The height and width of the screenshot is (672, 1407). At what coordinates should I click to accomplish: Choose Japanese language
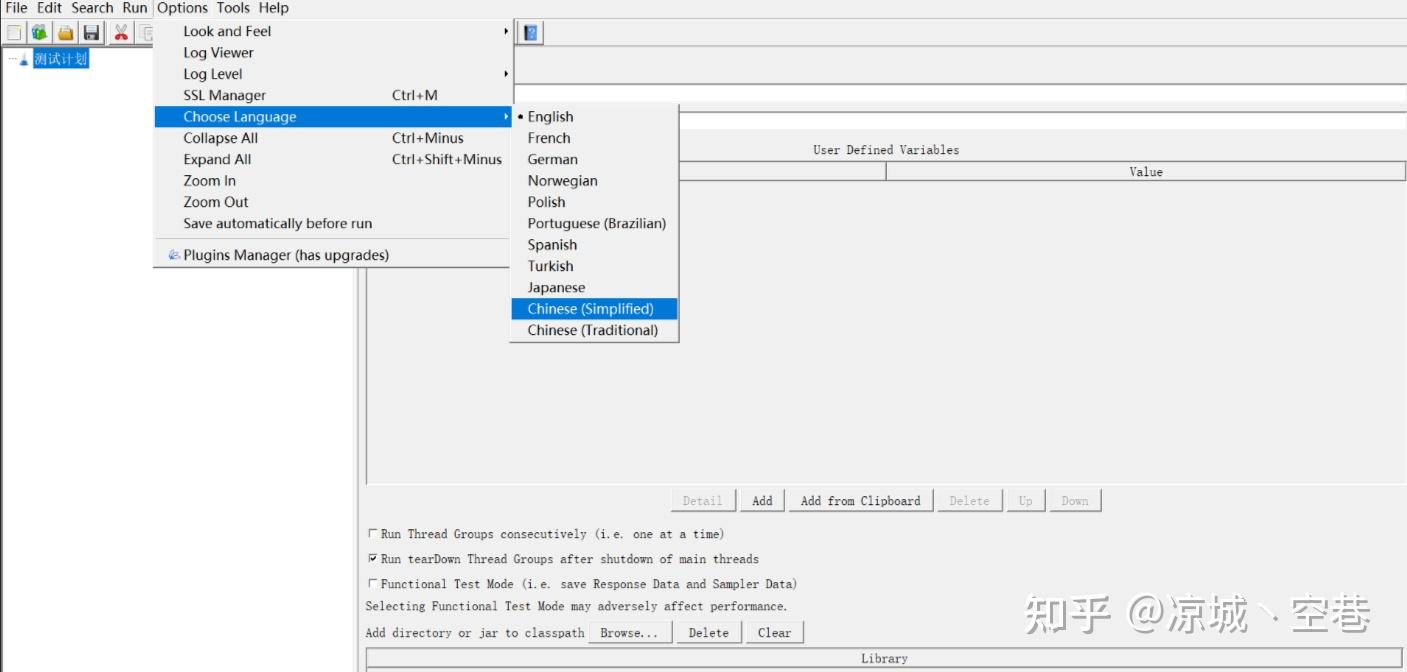point(594,287)
